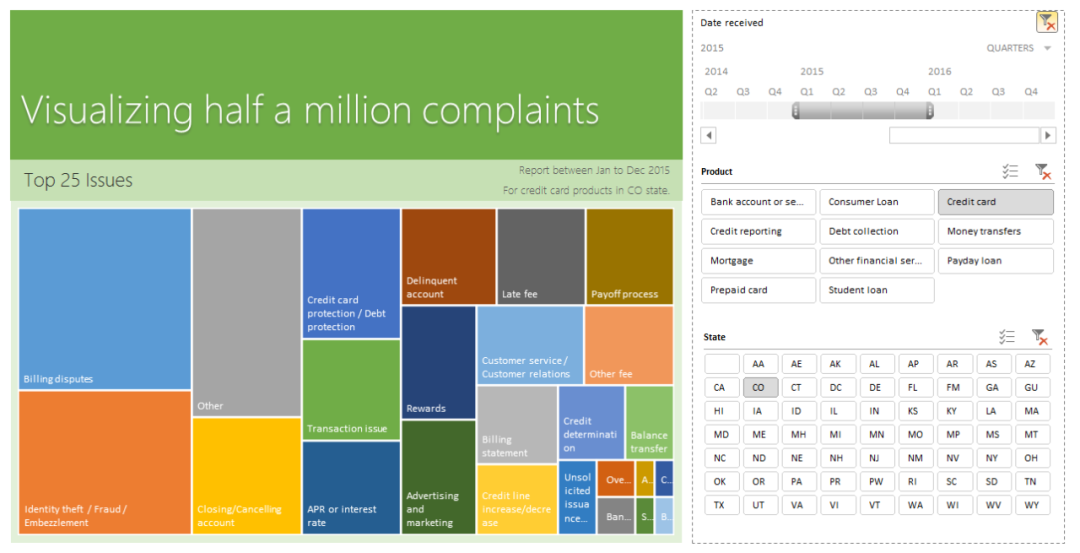The height and width of the screenshot is (553, 1080).
Task: Clear the Product slicer filter
Action: (x=1042, y=172)
